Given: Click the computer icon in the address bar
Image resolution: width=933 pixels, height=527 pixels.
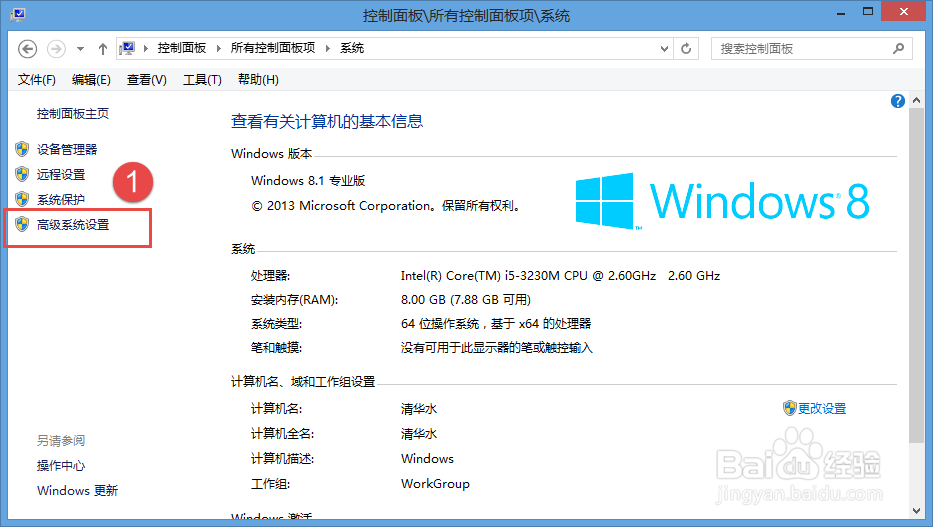Looking at the screenshot, I should (127, 48).
